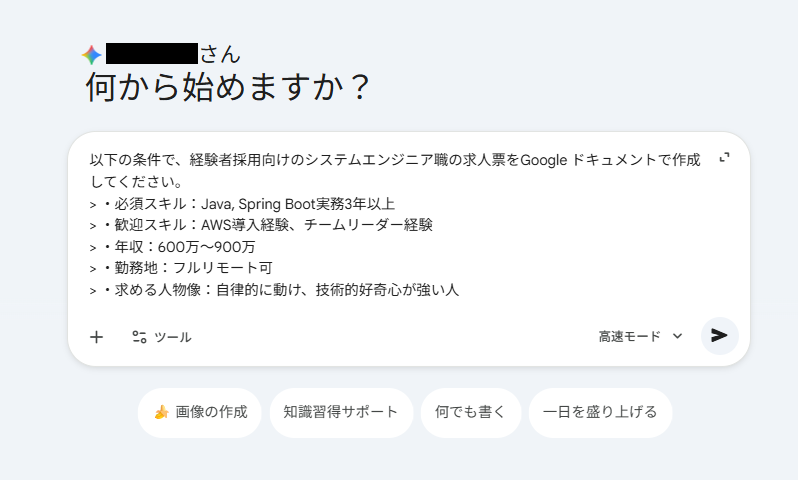Screen dimensions: 798x480
Task: Open the plus attachment menu
Action: 96,337
